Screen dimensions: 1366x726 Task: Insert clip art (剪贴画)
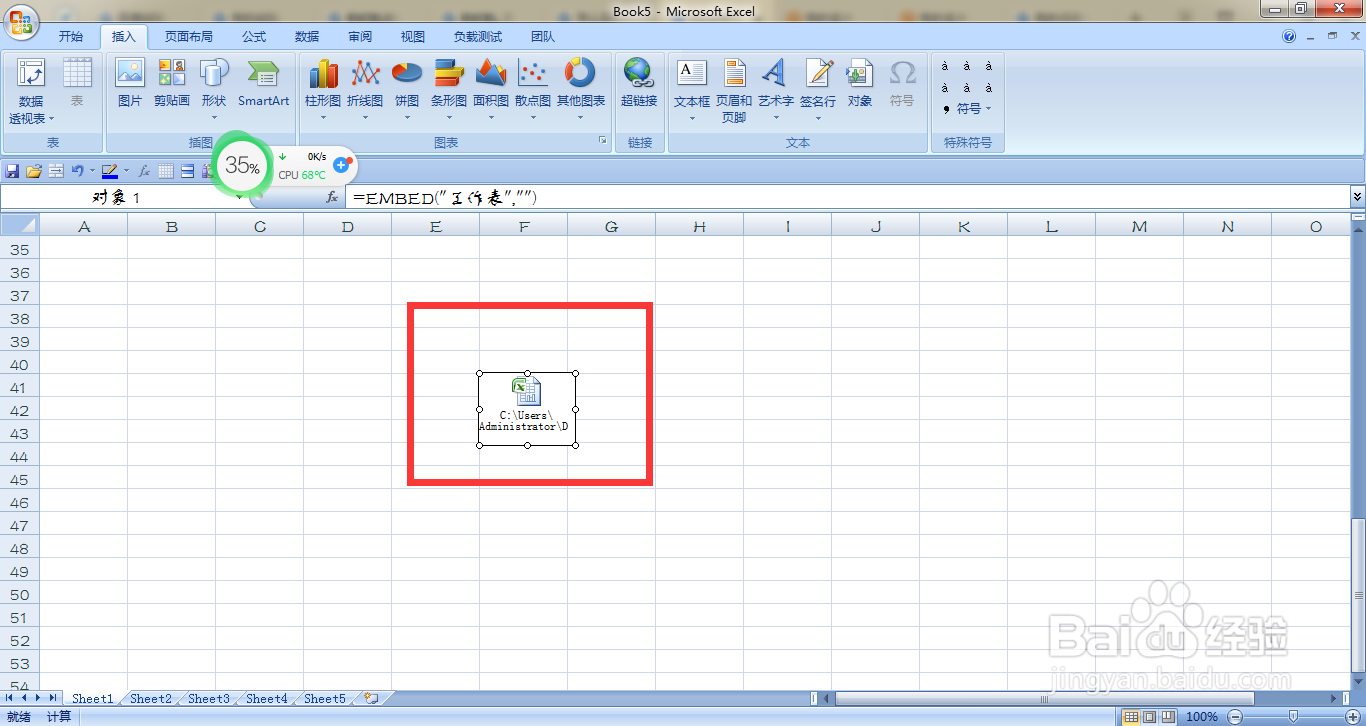pos(172,84)
